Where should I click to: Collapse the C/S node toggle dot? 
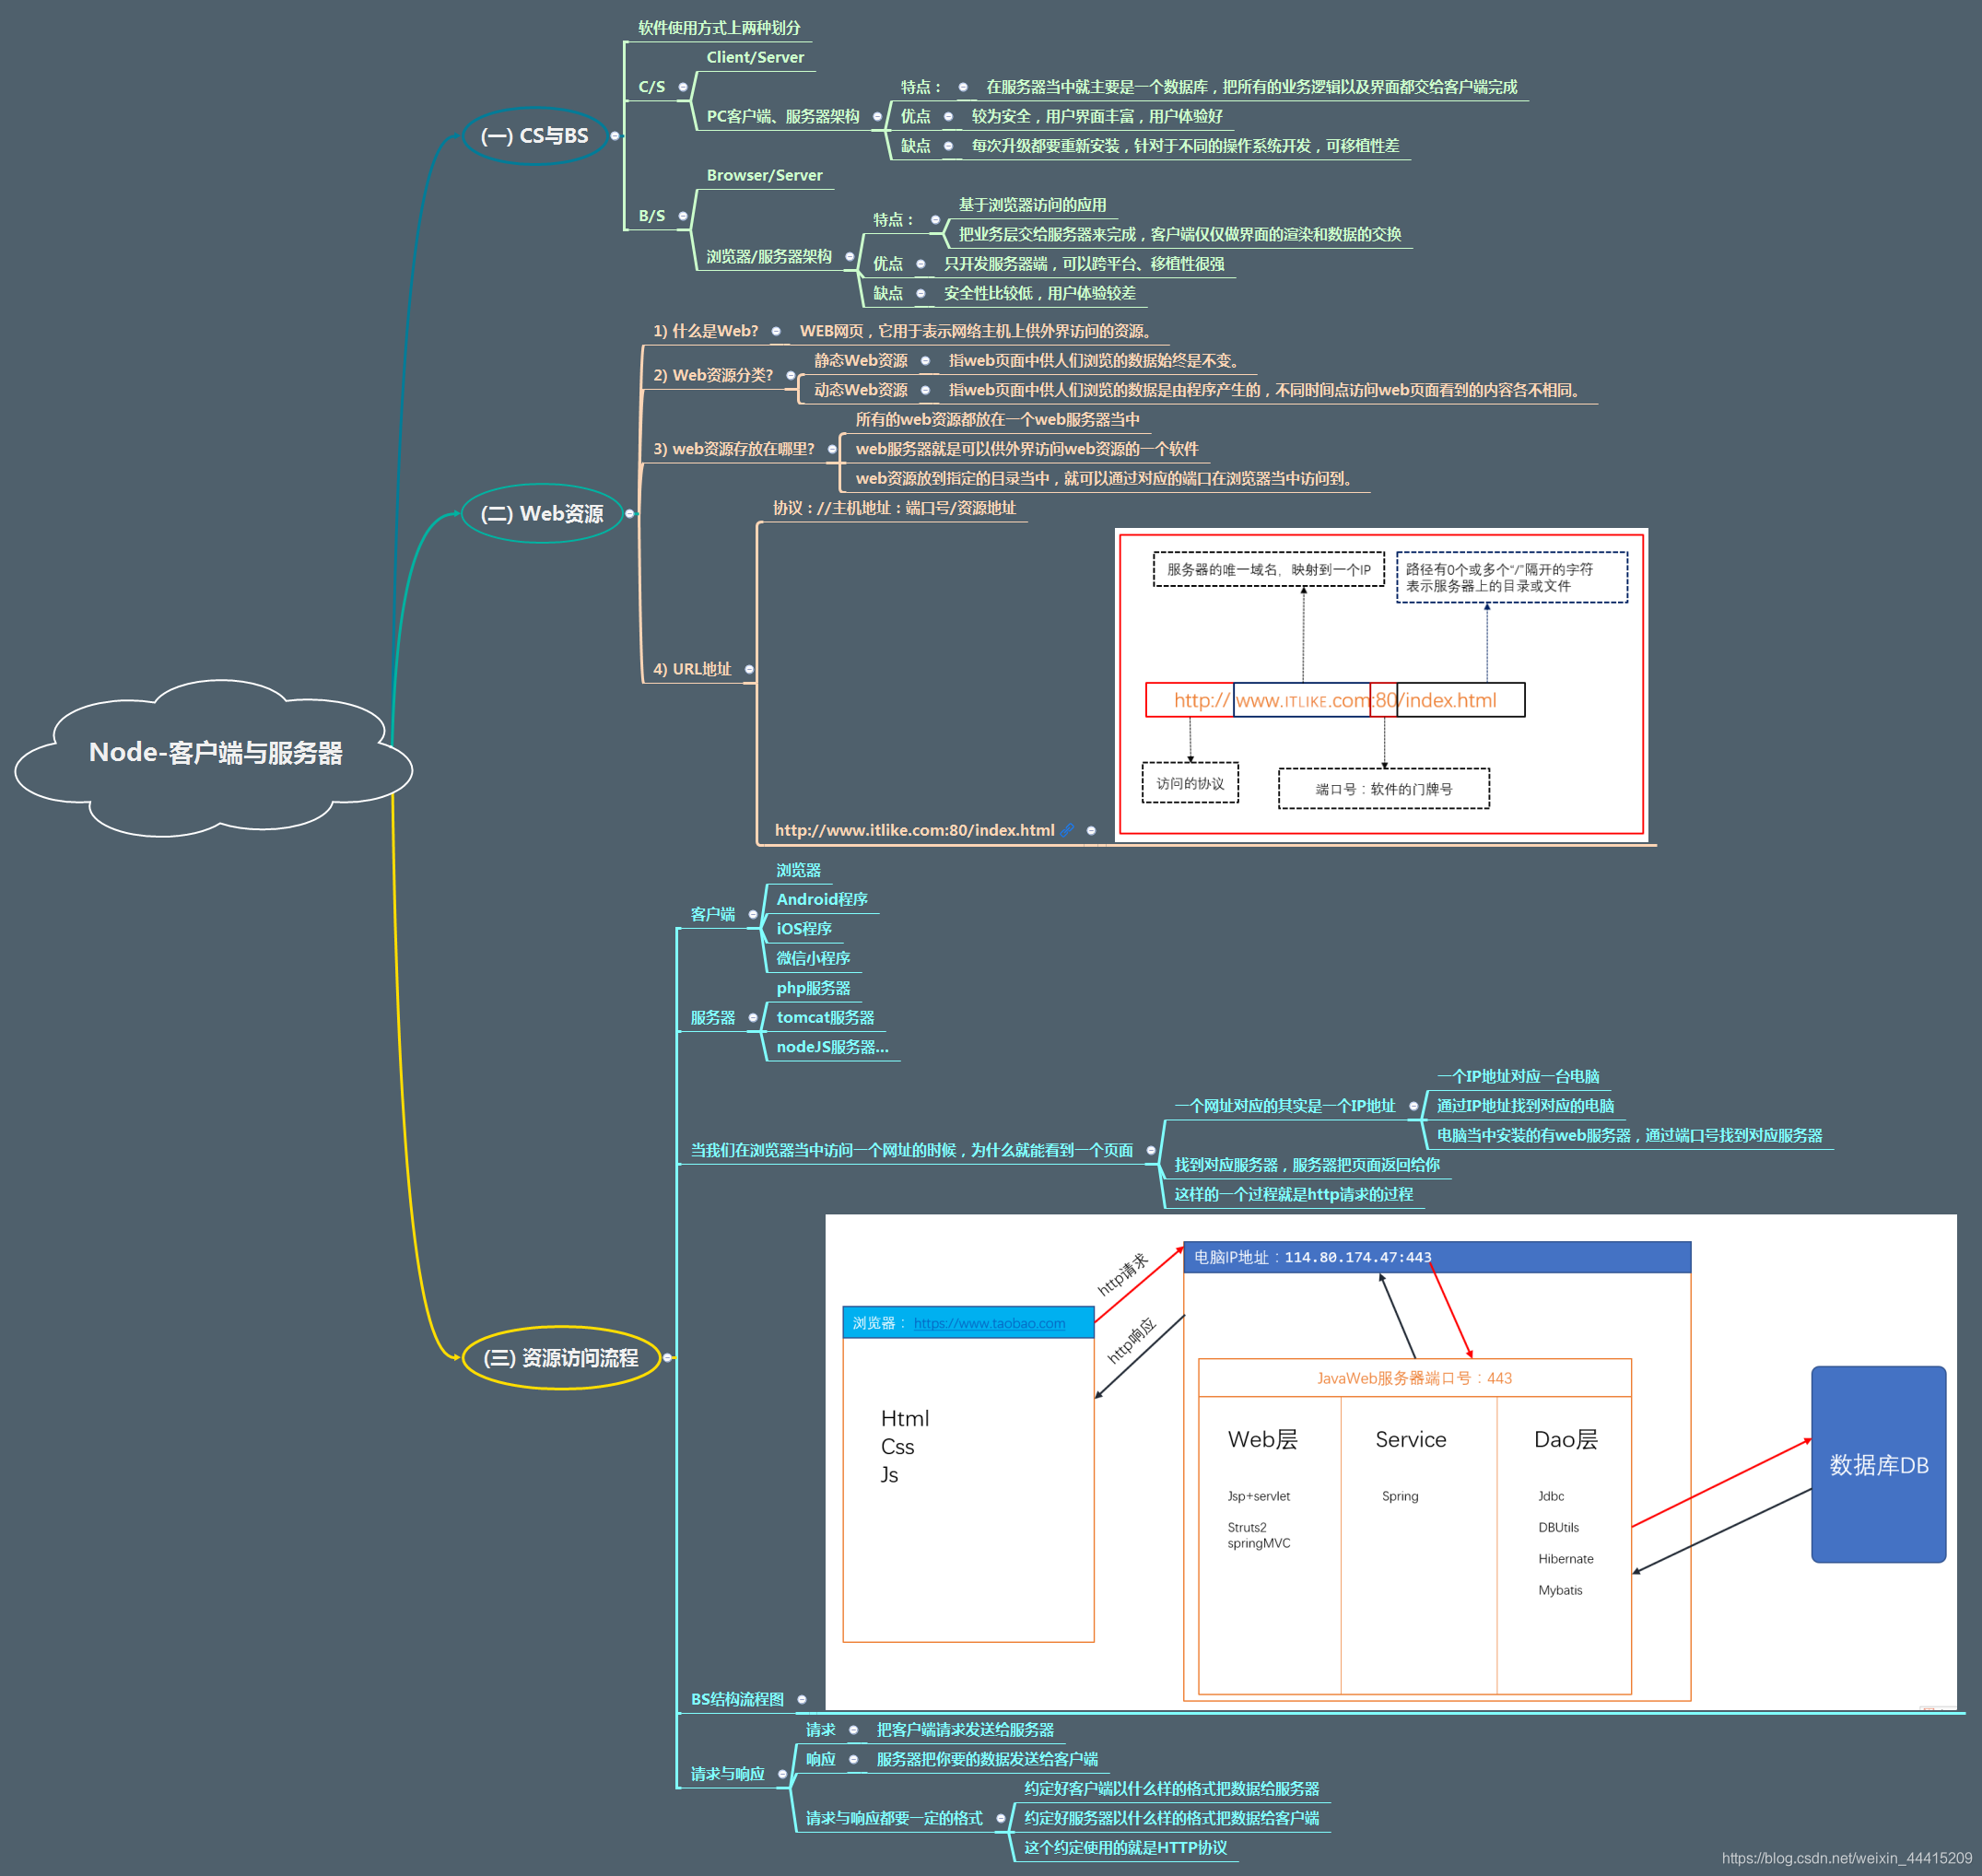(683, 87)
